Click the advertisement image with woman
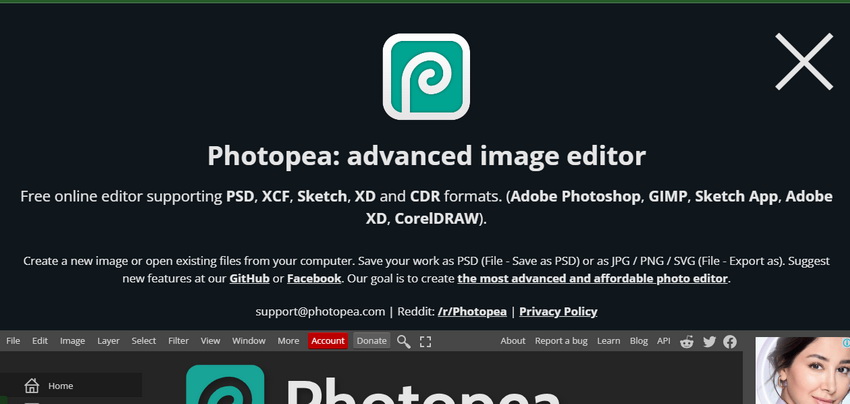 [x=803, y=370]
